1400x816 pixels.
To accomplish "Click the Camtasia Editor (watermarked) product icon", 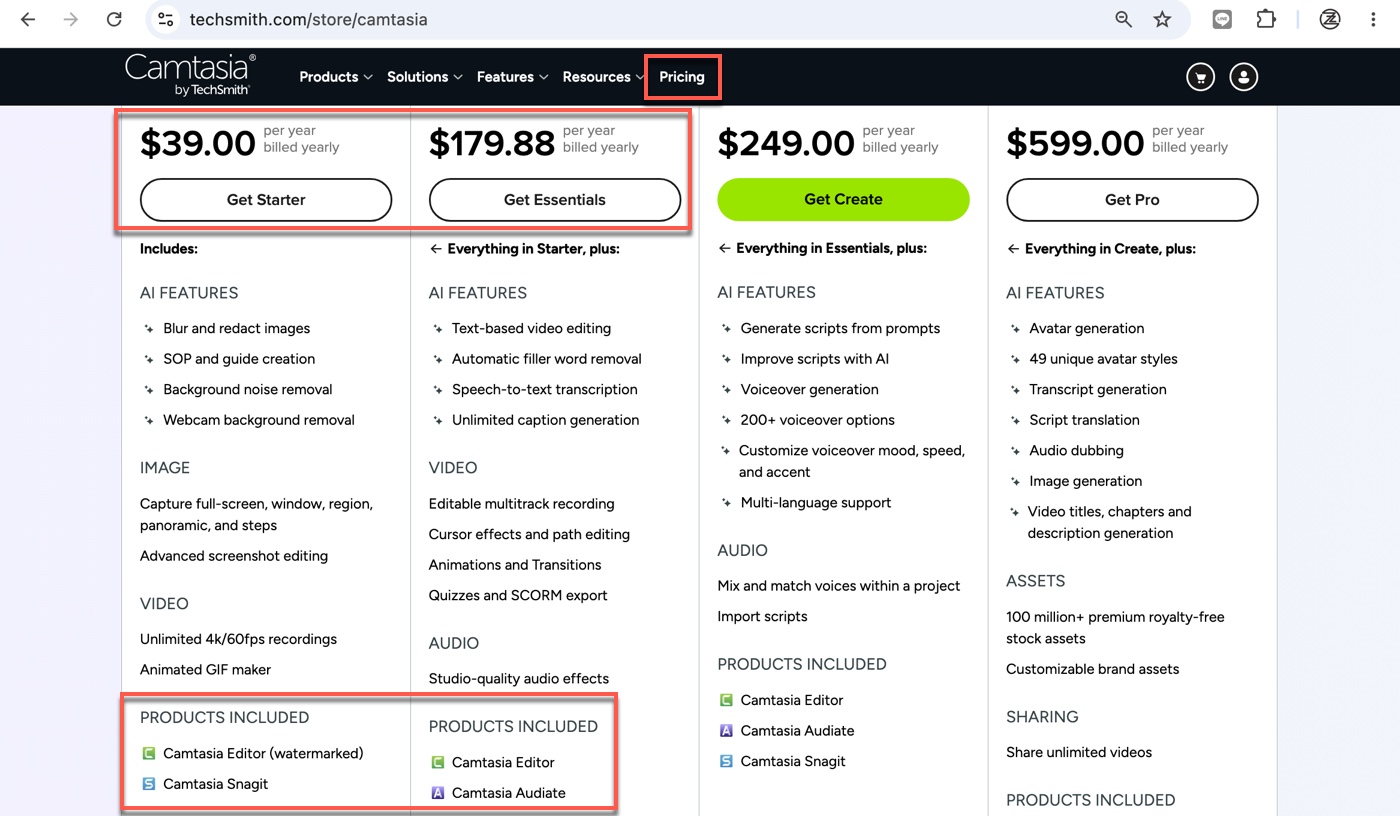I will pyautogui.click(x=149, y=753).
